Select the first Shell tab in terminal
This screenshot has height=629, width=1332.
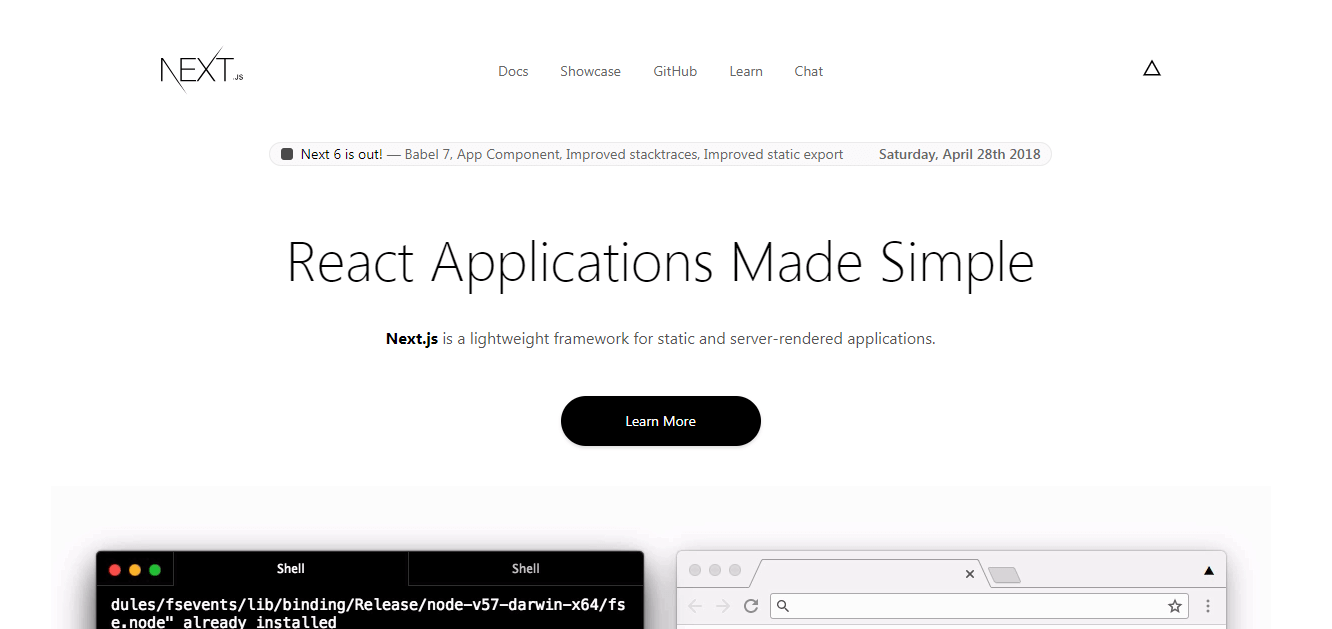(x=291, y=569)
